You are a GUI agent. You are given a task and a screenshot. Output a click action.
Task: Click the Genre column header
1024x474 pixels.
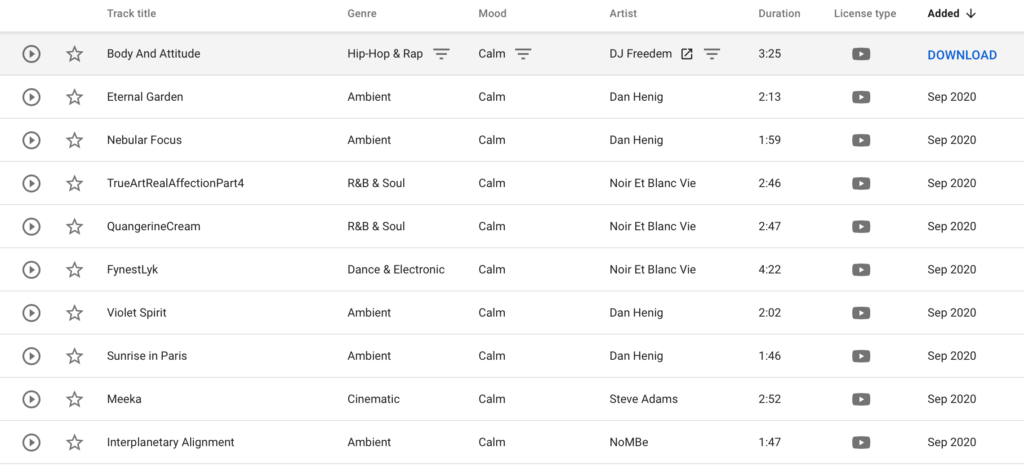click(362, 14)
